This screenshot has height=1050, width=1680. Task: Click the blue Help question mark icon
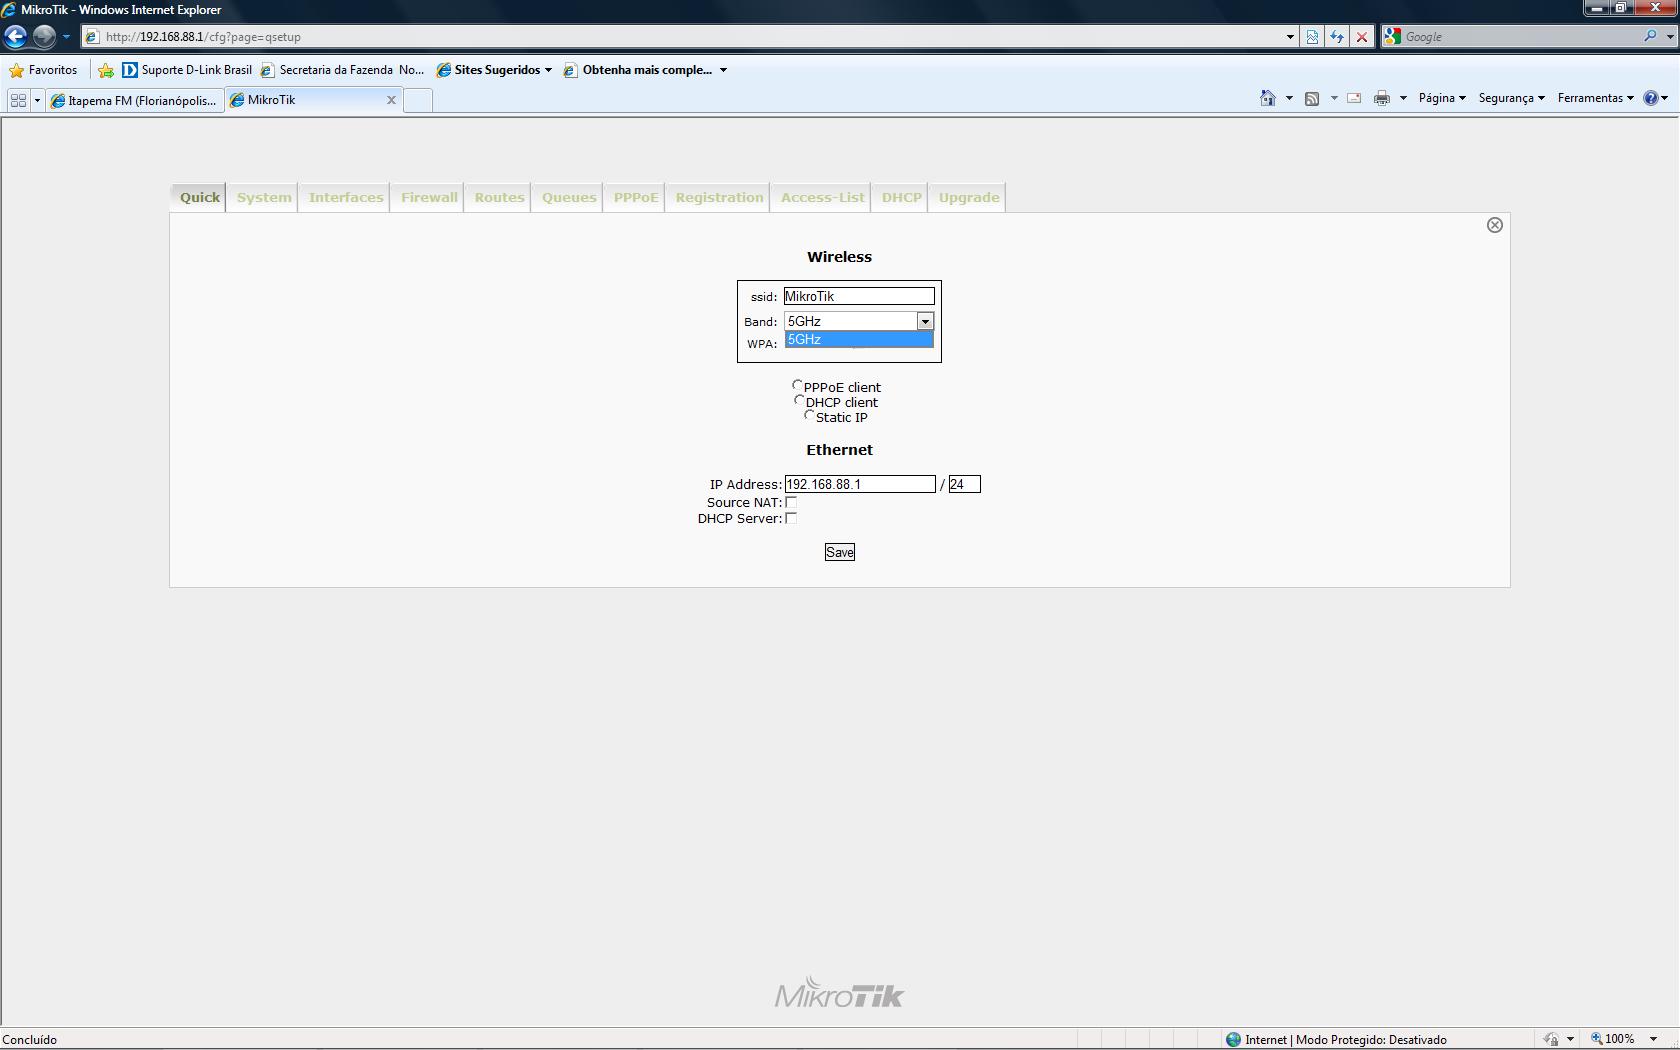point(1650,98)
